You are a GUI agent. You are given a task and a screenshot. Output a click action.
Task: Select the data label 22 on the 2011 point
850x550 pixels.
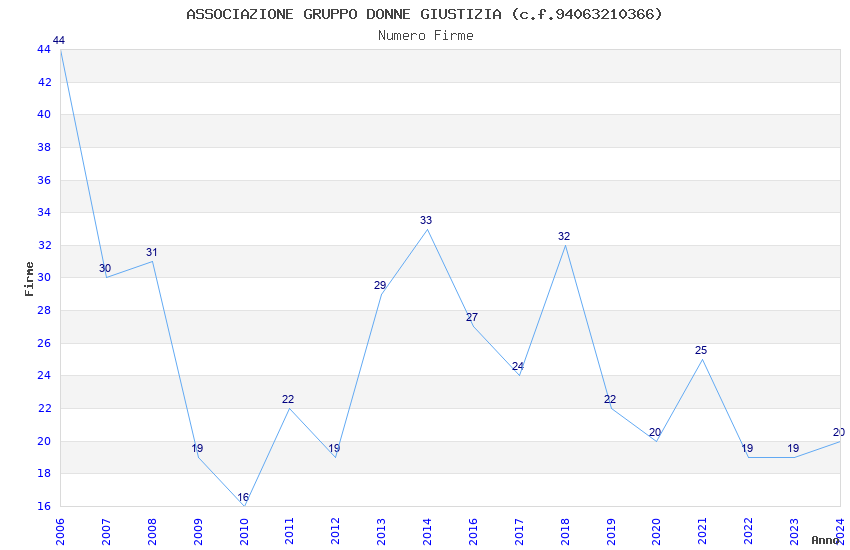tap(288, 399)
